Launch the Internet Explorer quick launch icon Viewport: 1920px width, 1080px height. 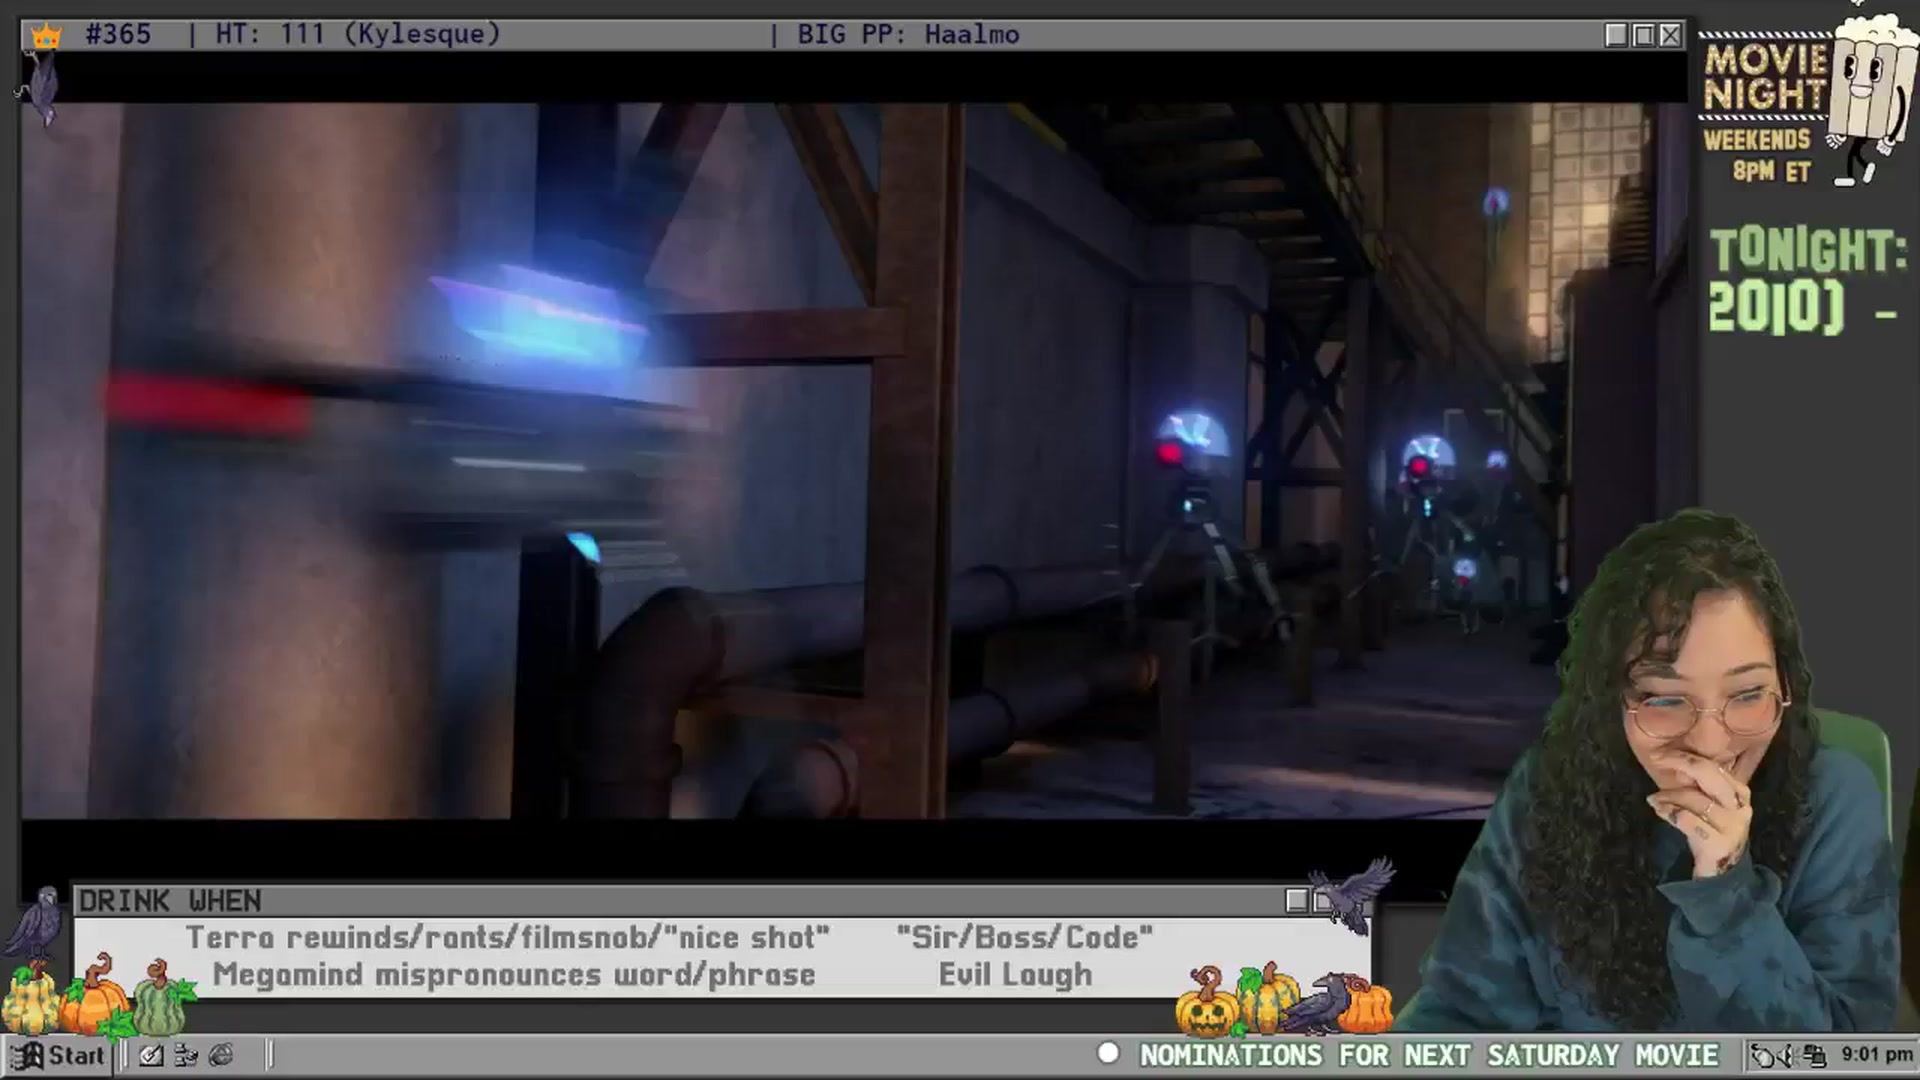[x=221, y=1055]
